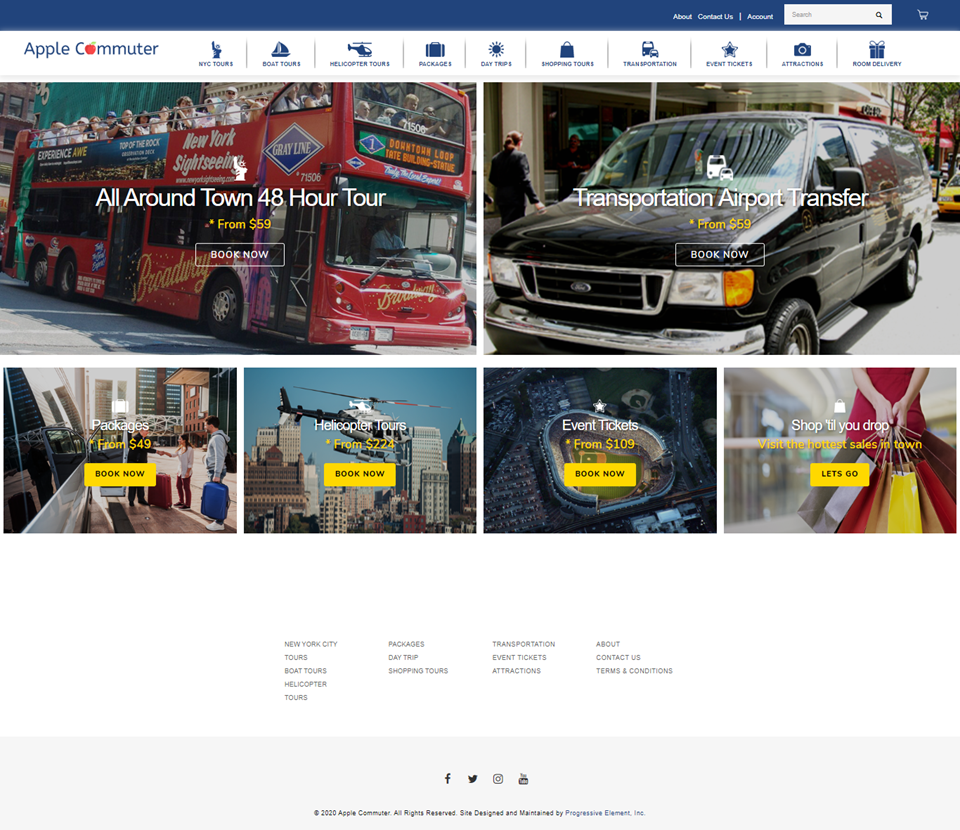
Task: Open footer Shopping Tours link
Action: (x=418, y=671)
